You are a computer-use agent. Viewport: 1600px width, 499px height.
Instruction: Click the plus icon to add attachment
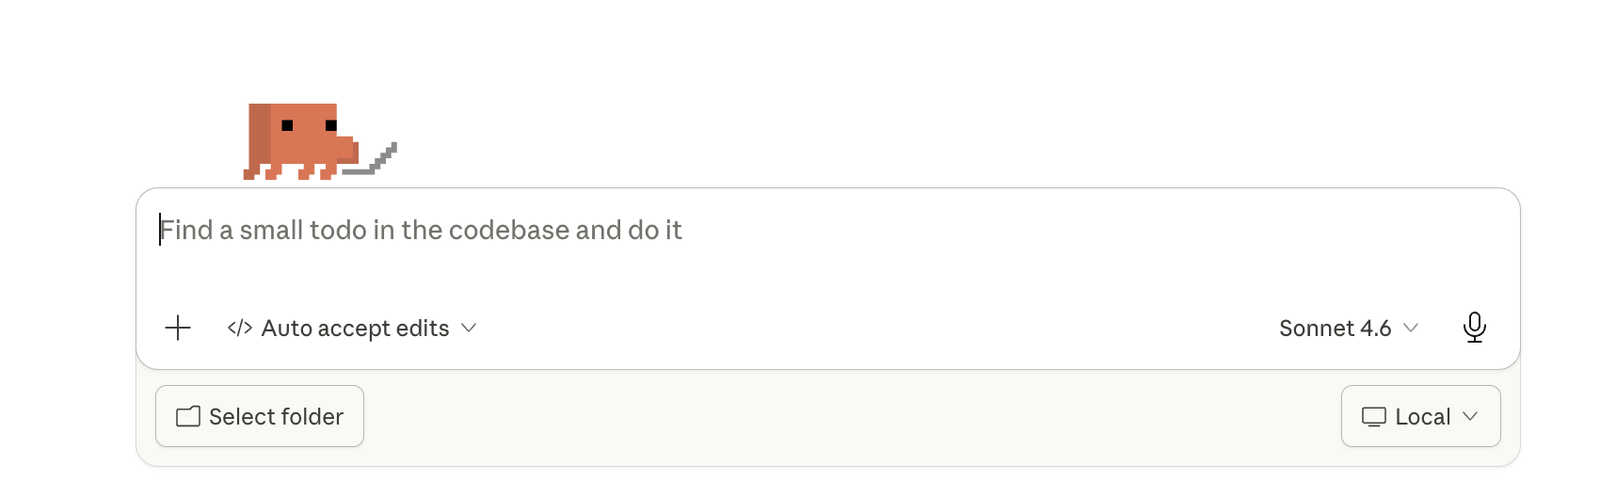pos(178,328)
